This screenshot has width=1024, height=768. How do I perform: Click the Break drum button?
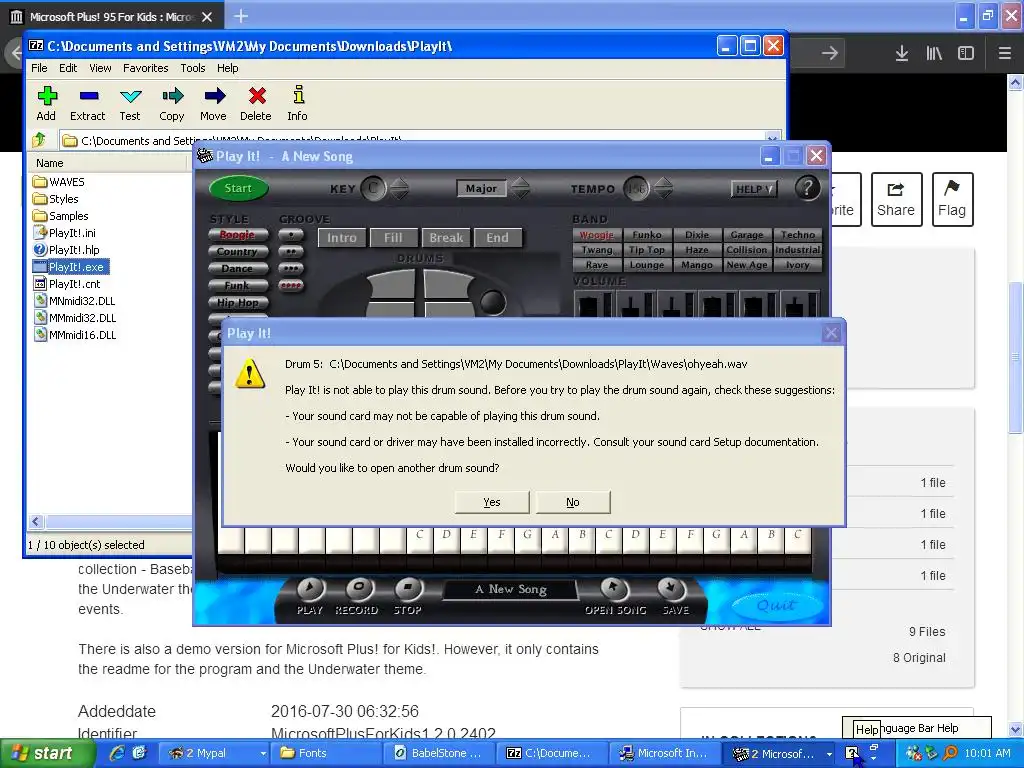[446, 238]
